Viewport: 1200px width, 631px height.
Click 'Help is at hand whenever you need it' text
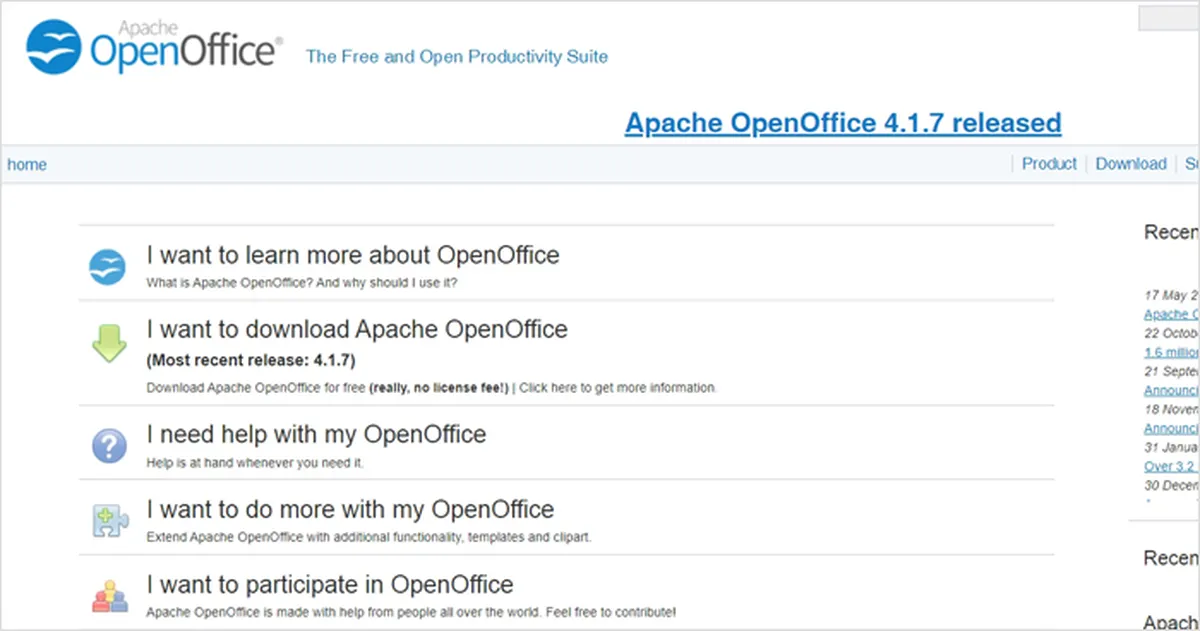click(x=255, y=463)
